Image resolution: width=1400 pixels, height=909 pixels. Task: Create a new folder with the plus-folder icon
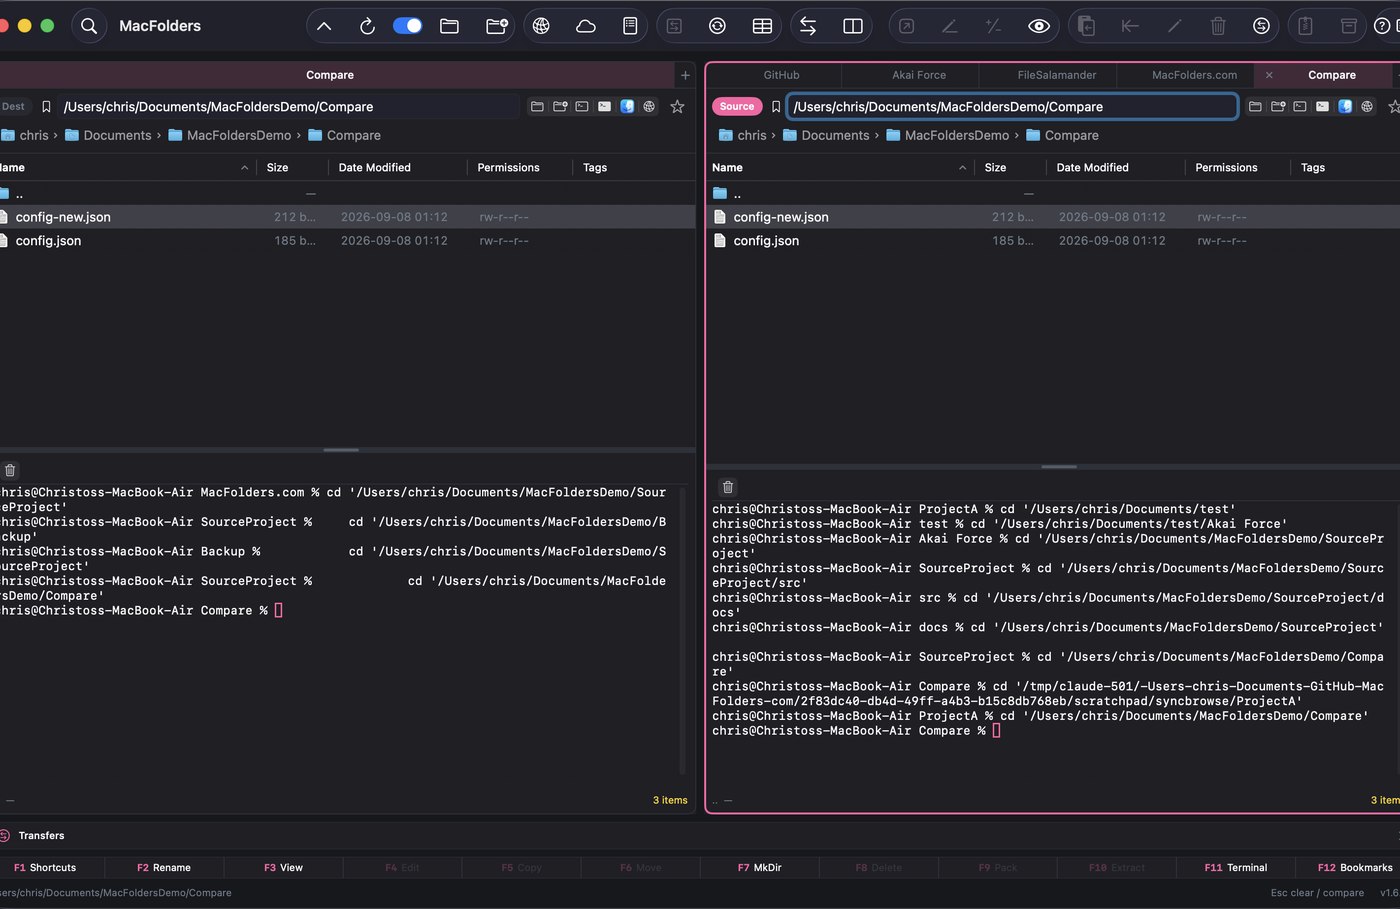click(x=496, y=26)
